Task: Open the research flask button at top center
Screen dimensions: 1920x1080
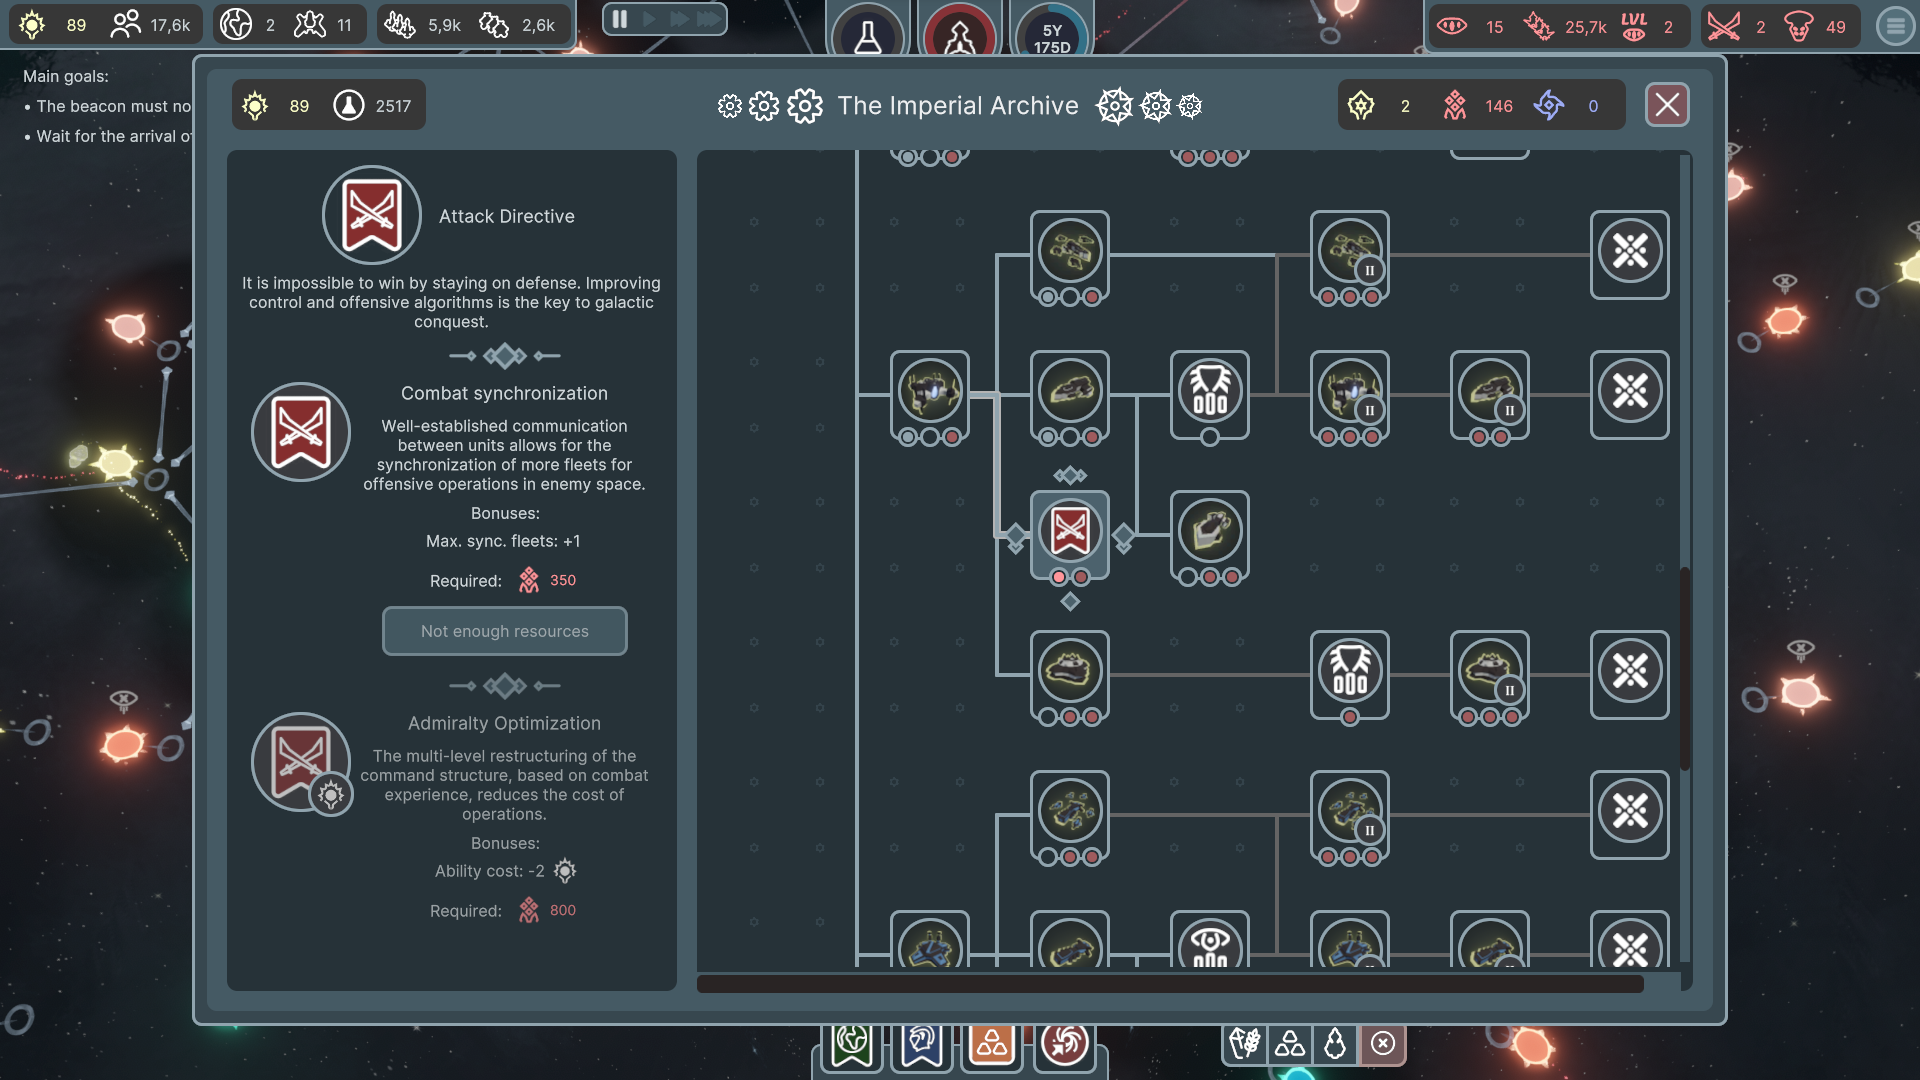Action: [x=868, y=36]
